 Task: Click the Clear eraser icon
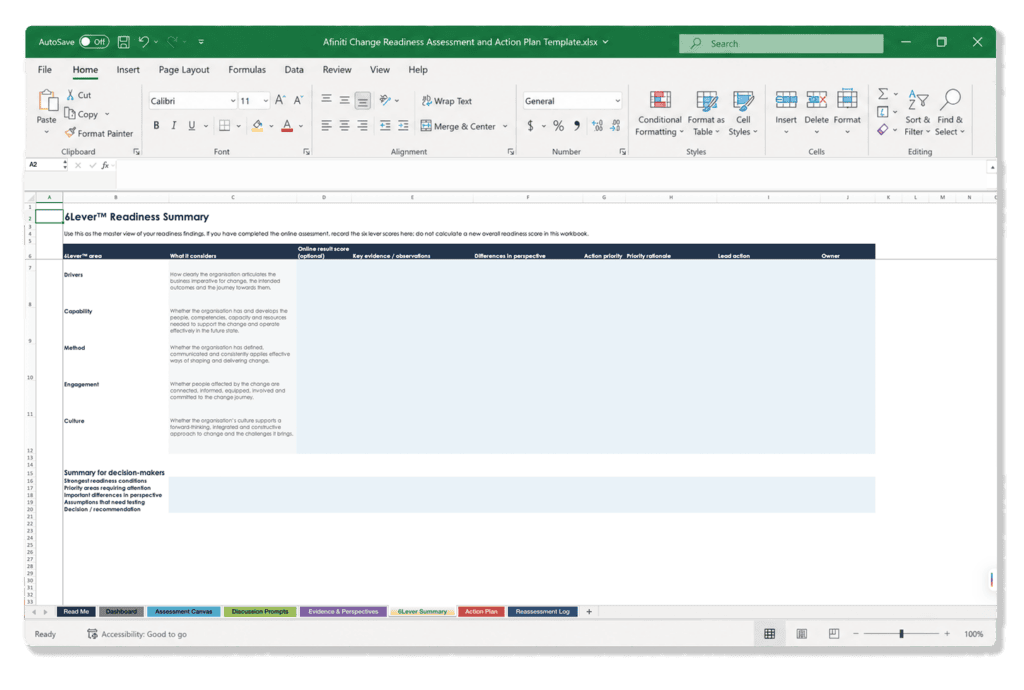coord(883,130)
